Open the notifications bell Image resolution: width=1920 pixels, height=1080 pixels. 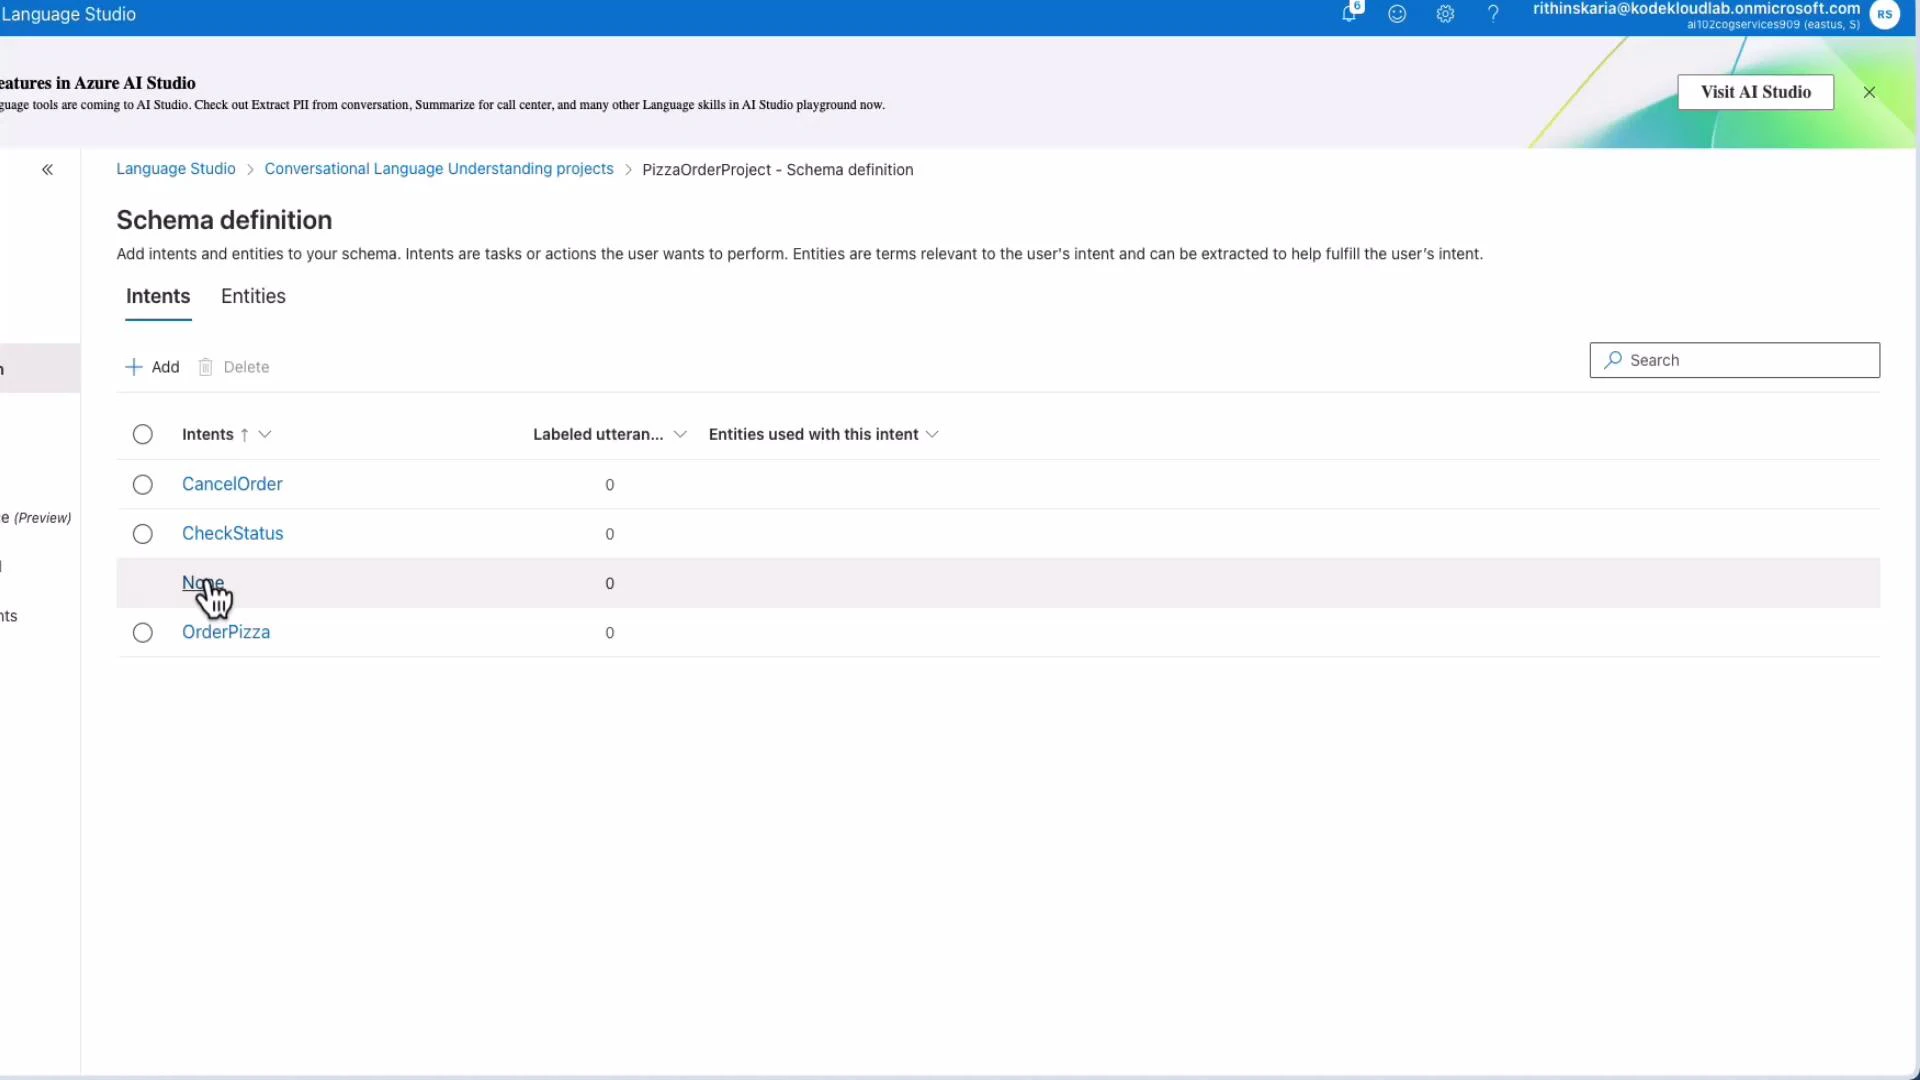(1351, 14)
